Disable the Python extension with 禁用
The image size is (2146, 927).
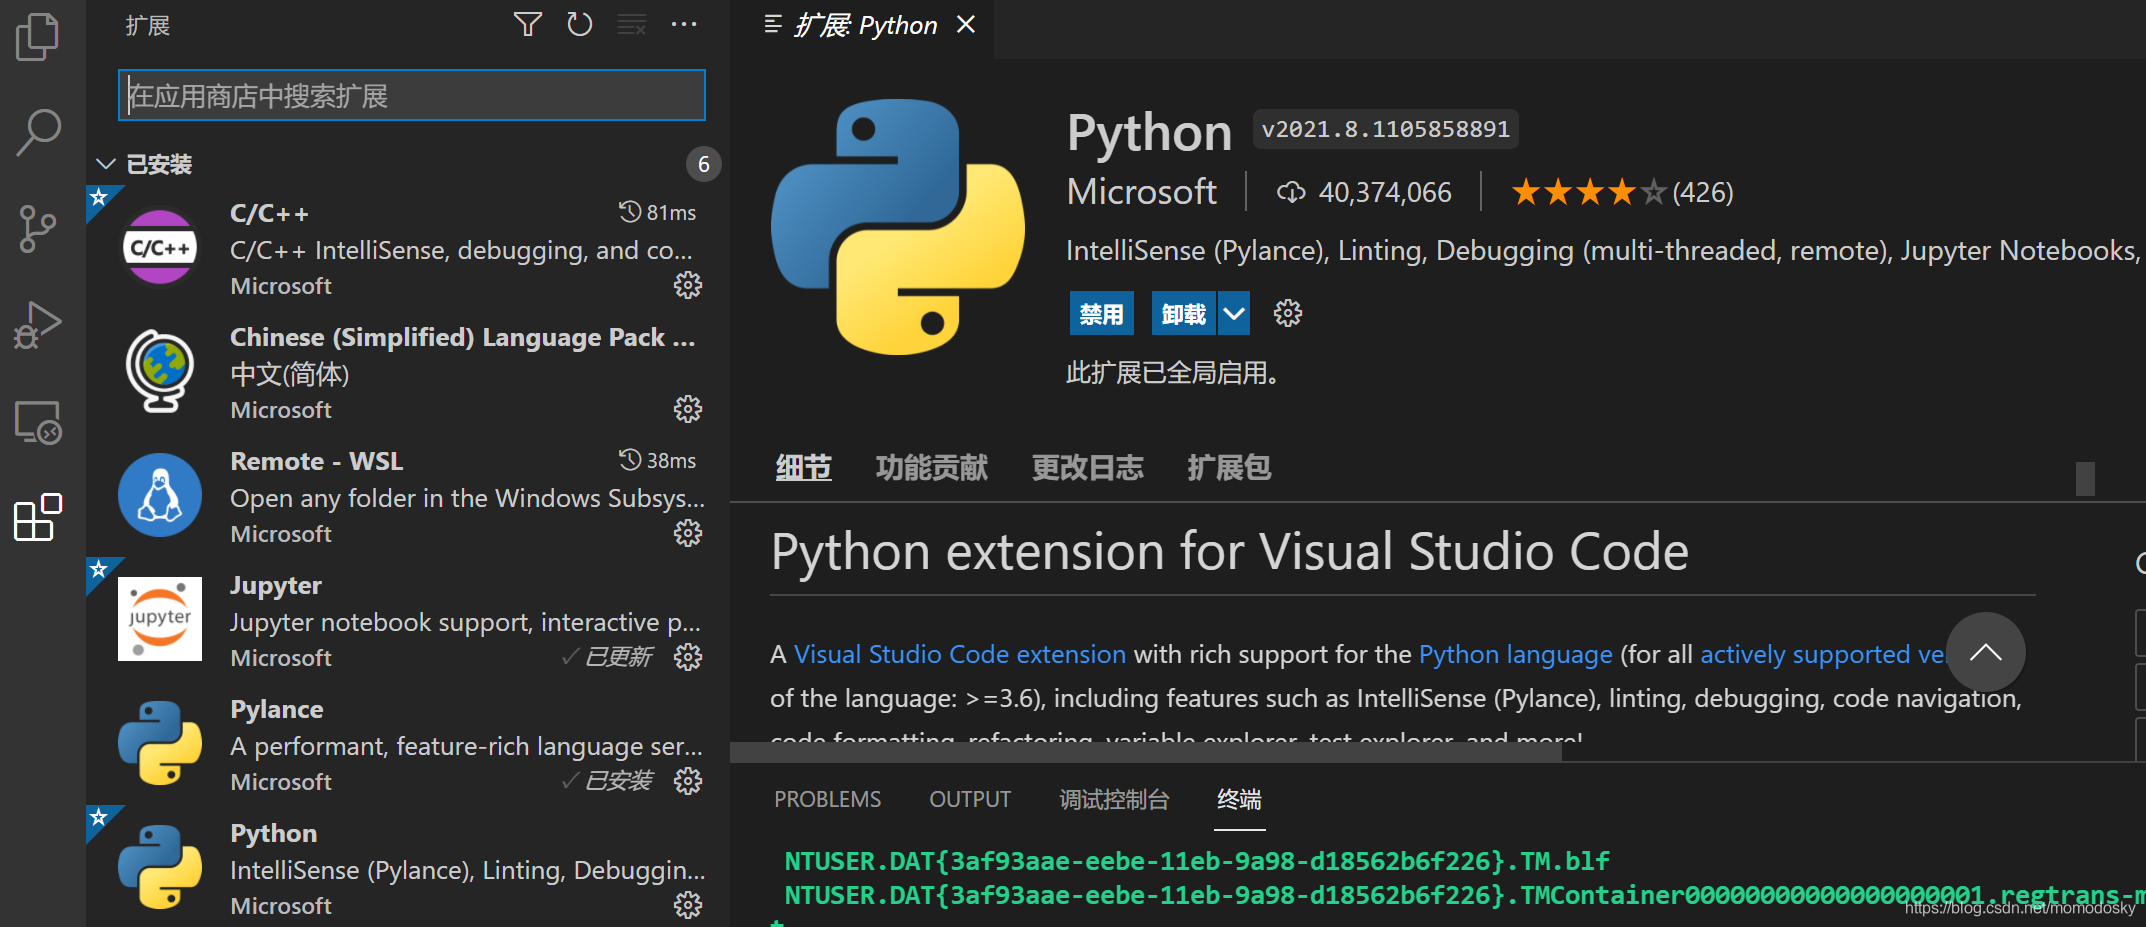tap(1101, 313)
